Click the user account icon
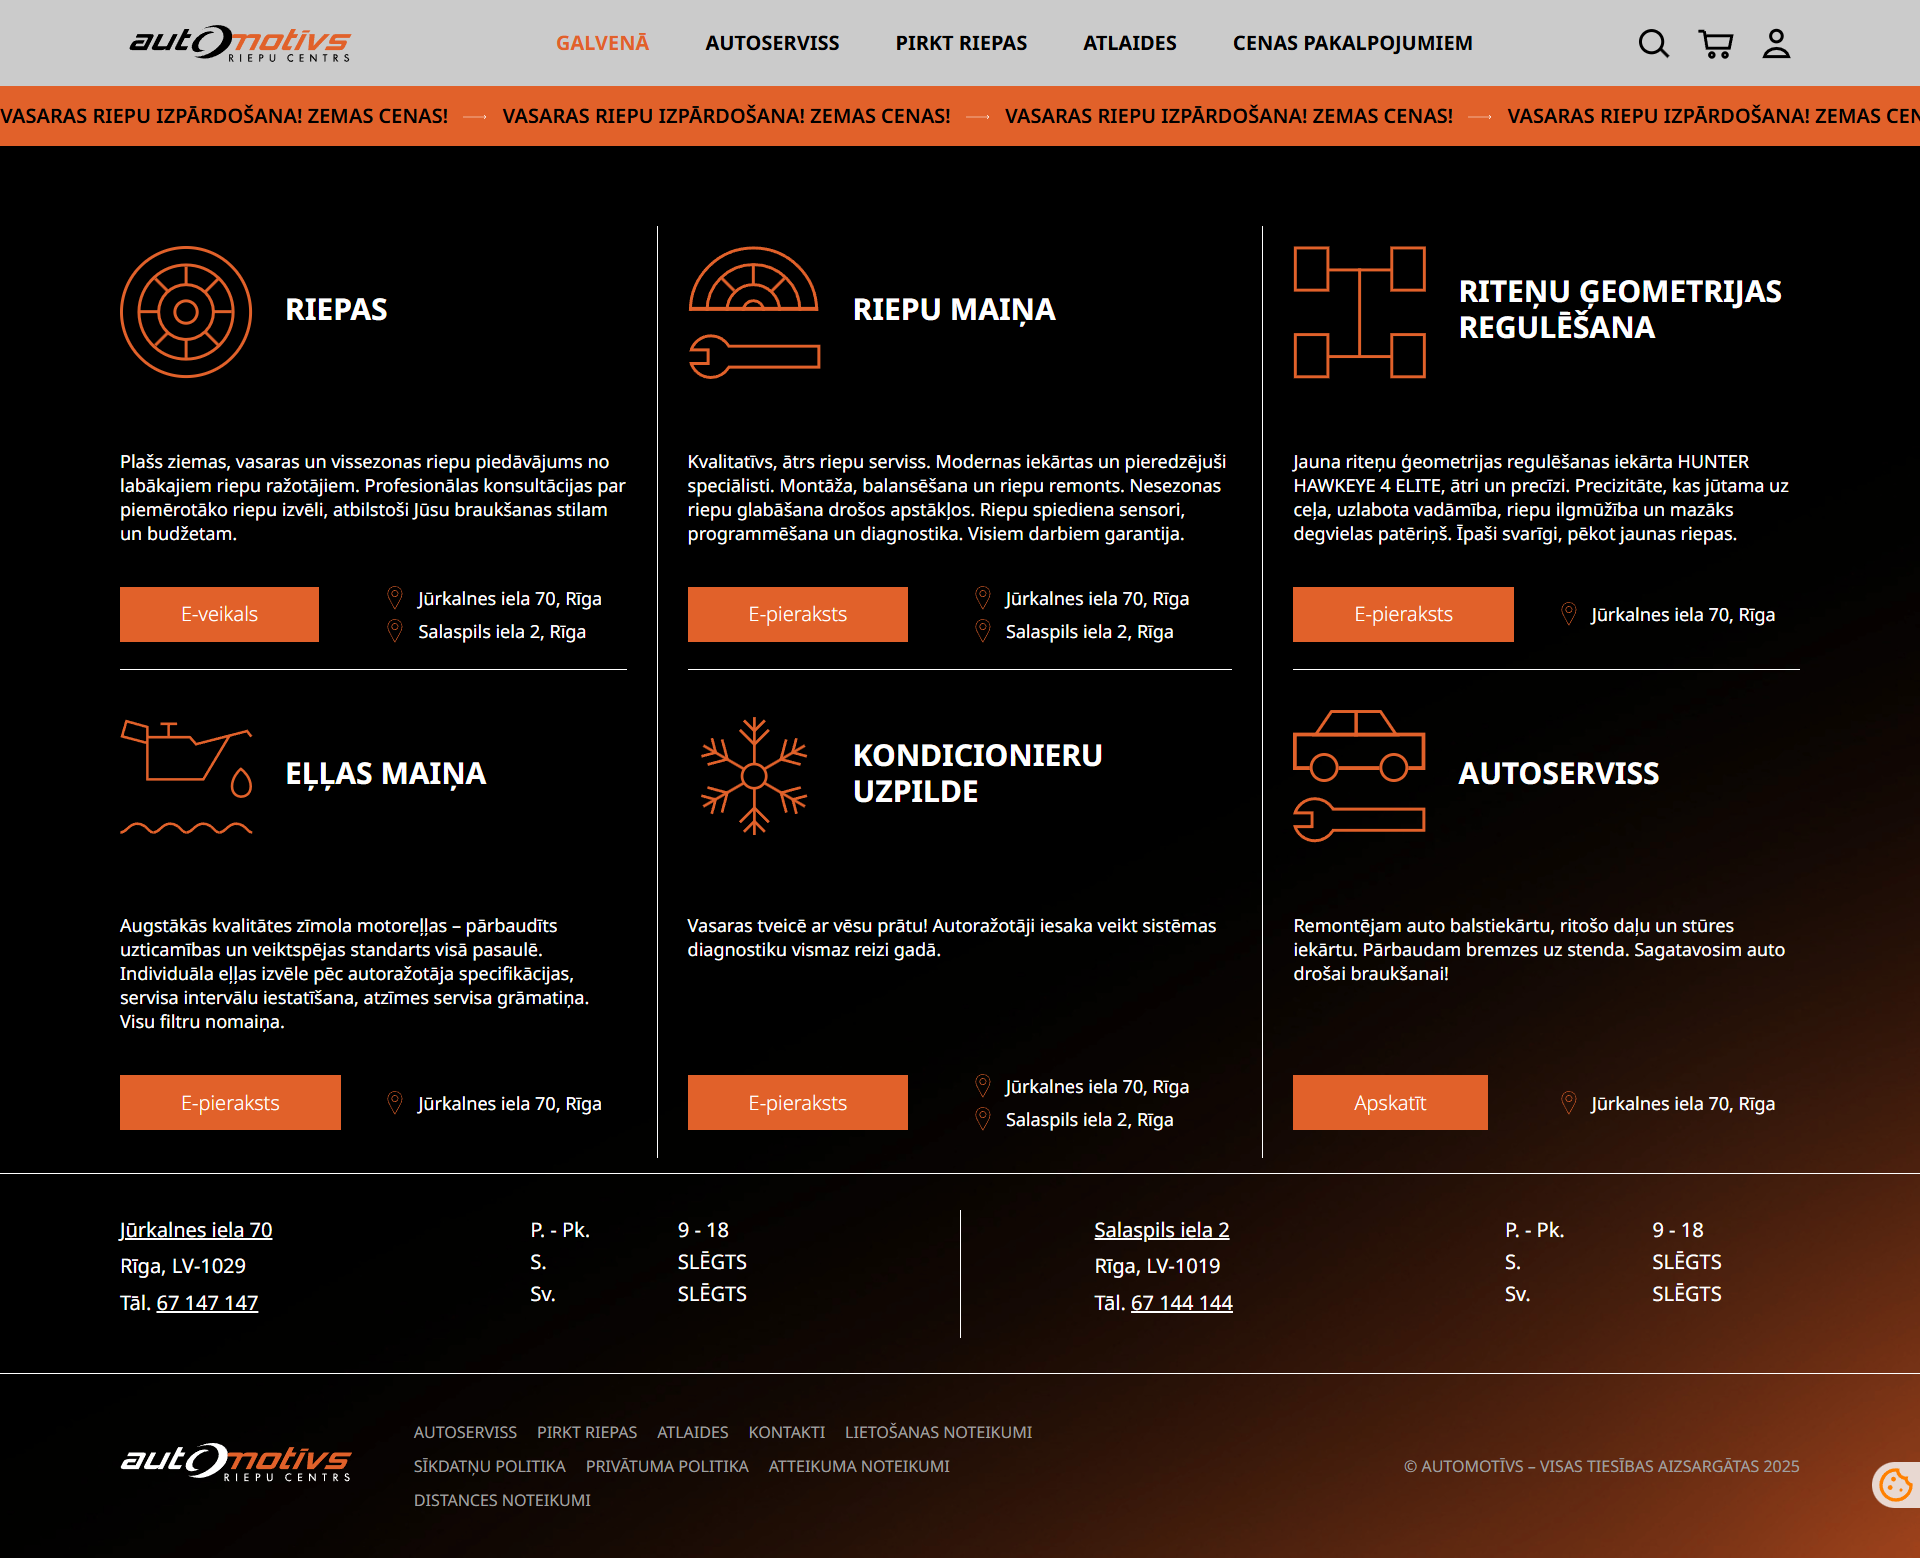Screen dimensions: 1920x1558 (1776, 43)
